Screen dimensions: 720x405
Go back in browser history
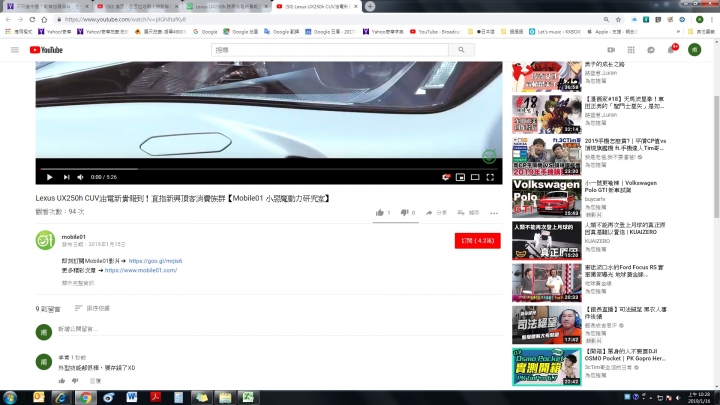[x=8, y=19]
